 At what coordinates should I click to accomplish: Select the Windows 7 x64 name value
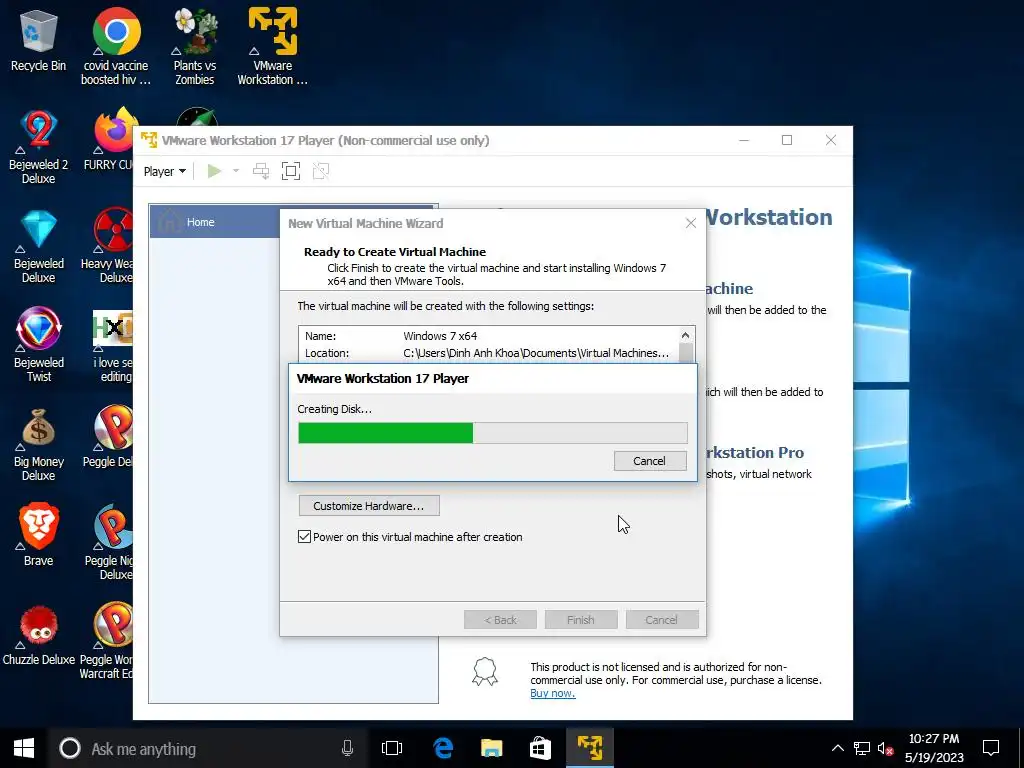[x=440, y=336]
